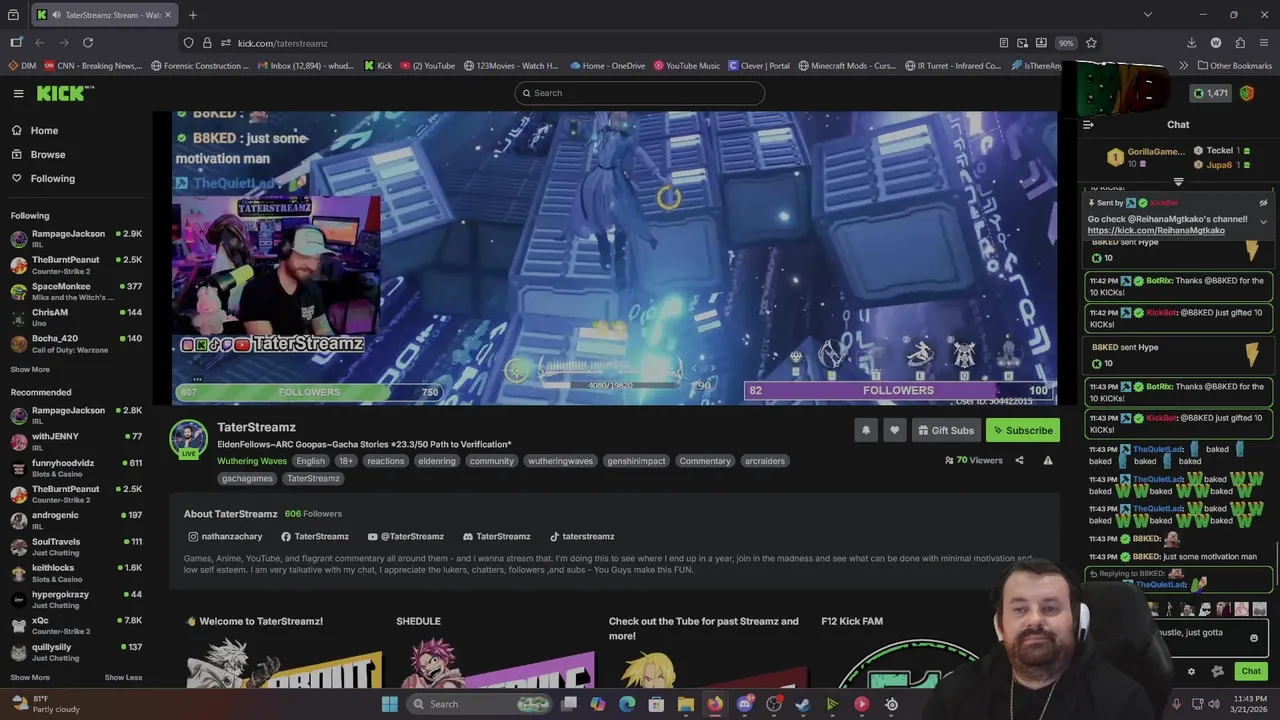Click Show Less in Recommended

pyautogui.click(x=124, y=677)
